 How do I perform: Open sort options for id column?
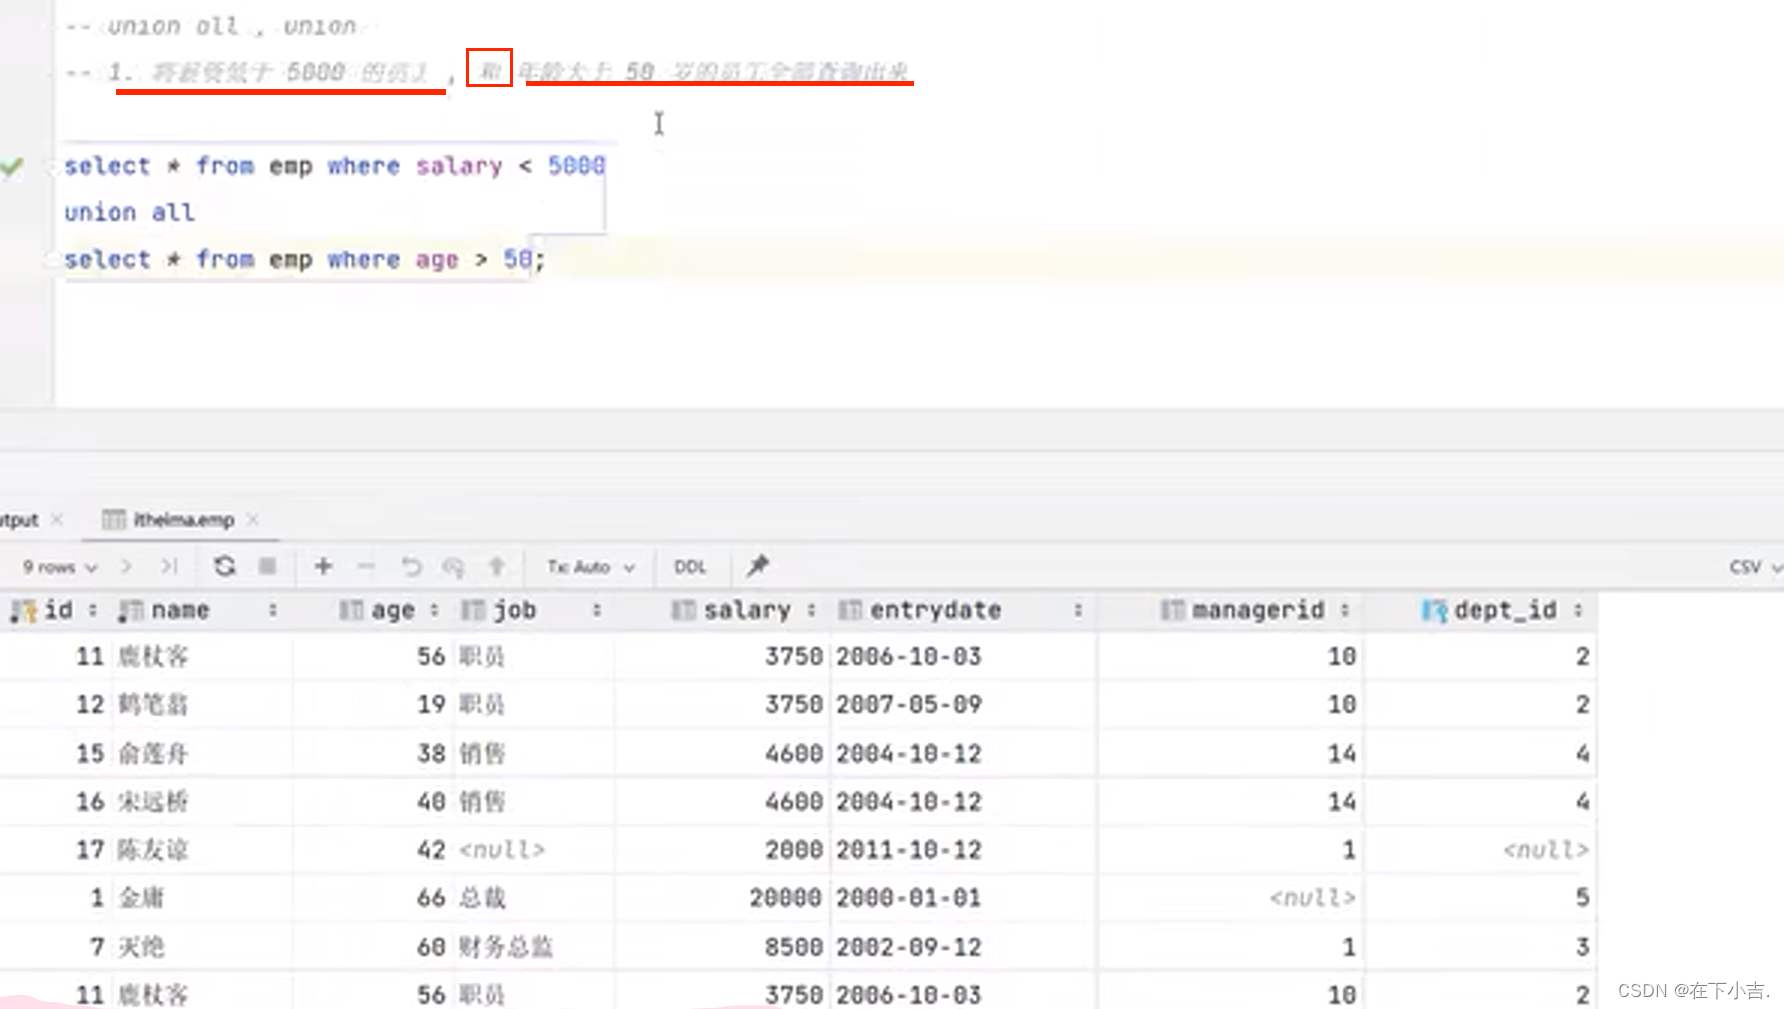pyautogui.click(x=92, y=610)
